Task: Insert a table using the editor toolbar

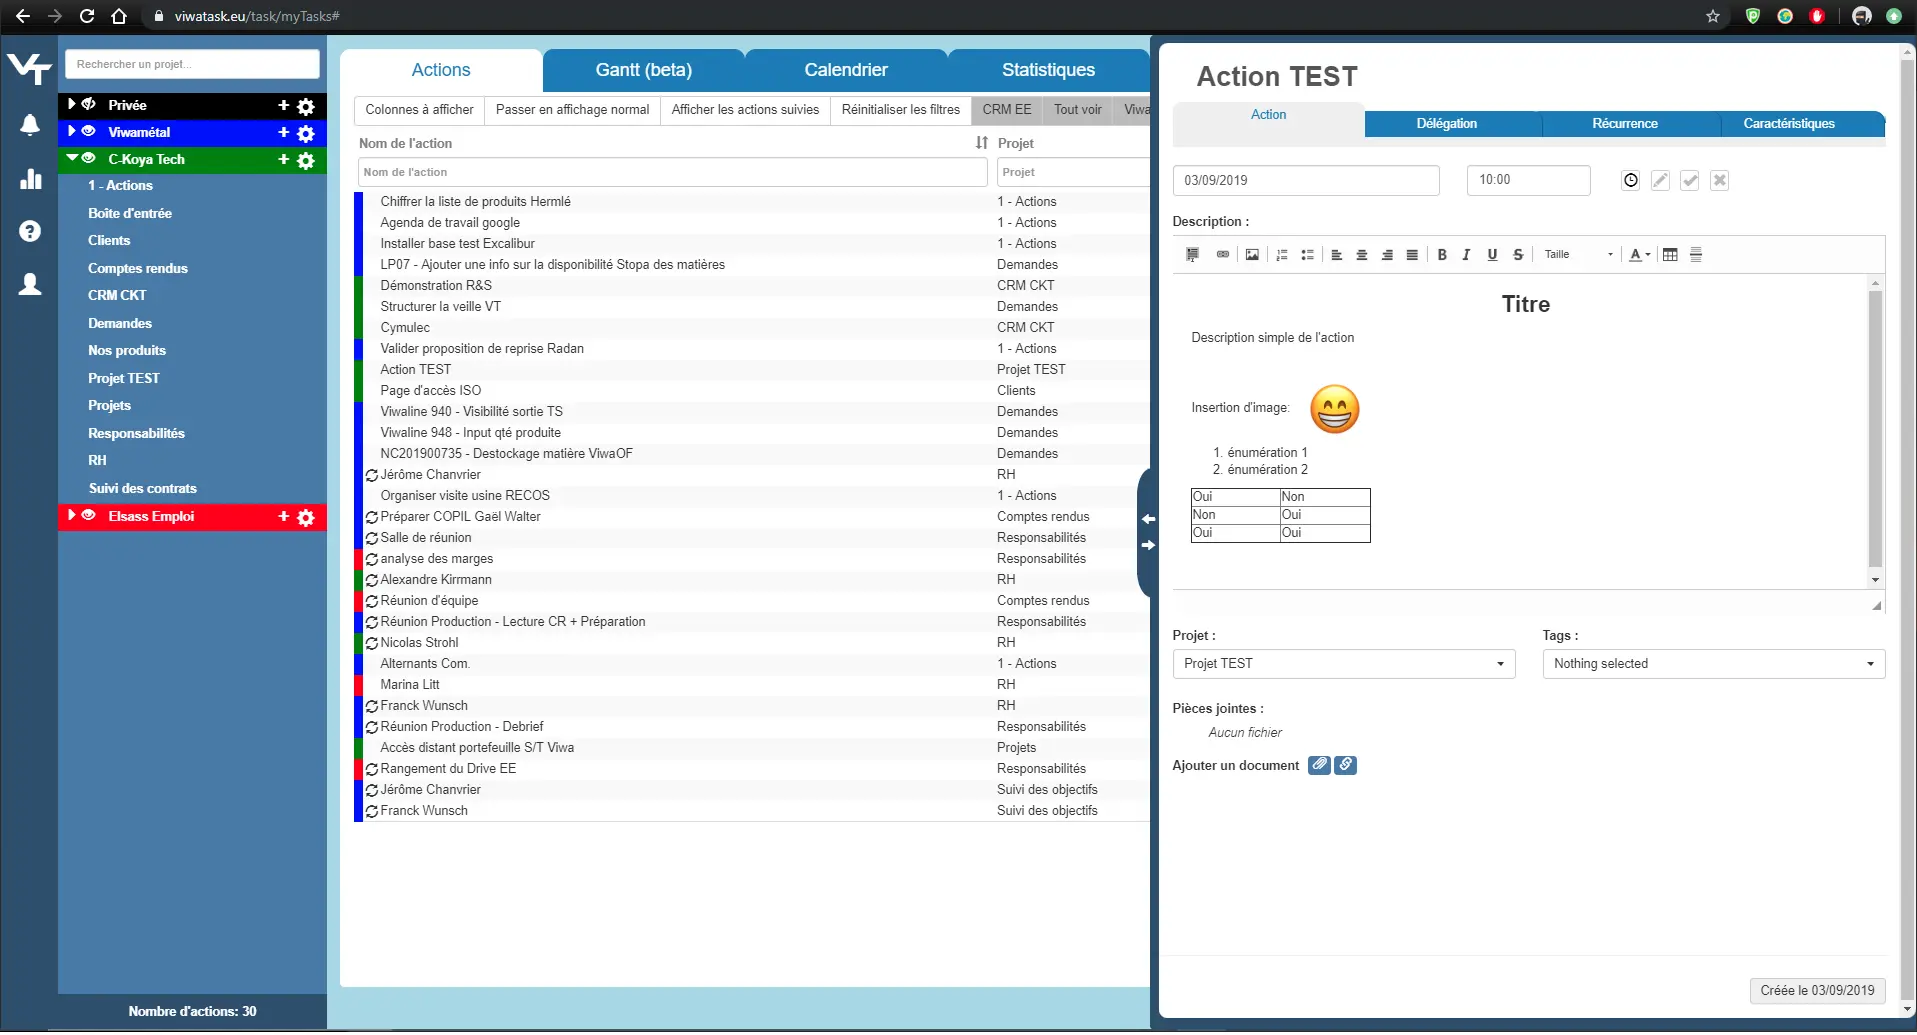Action: [x=1669, y=255]
